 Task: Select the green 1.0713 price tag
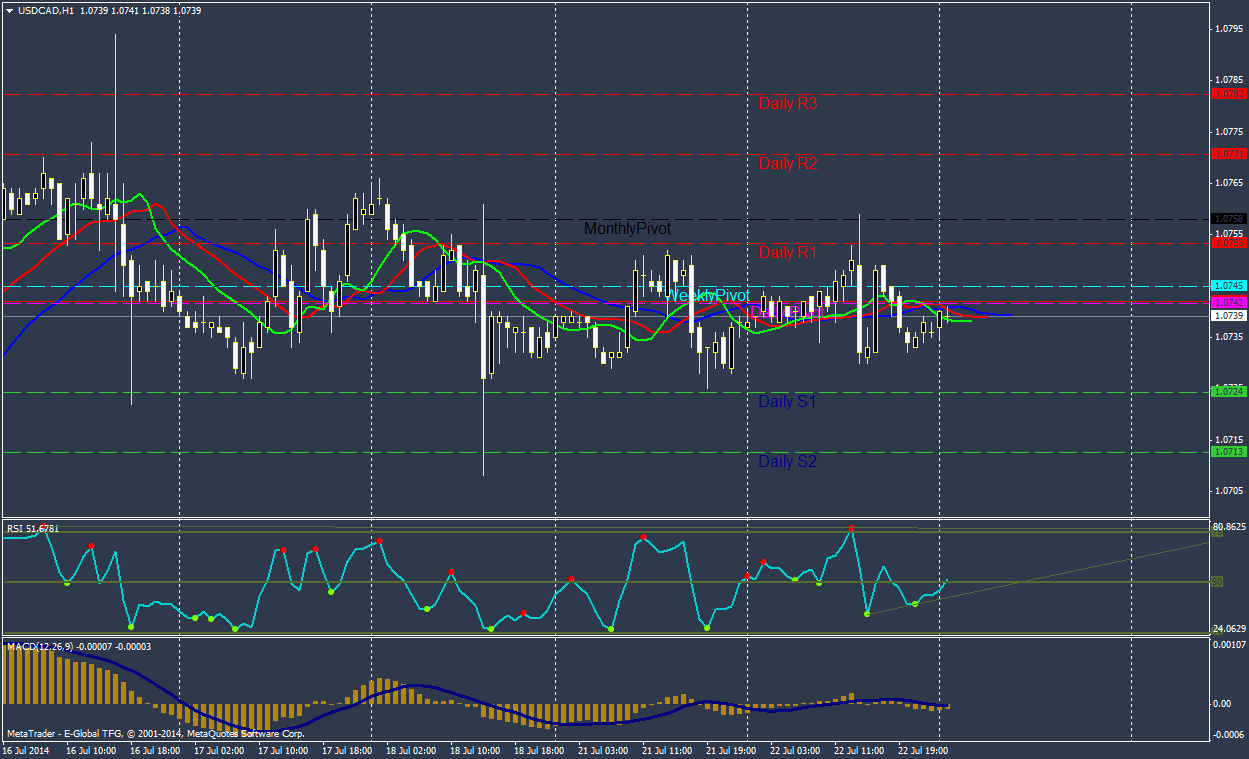(1228, 452)
